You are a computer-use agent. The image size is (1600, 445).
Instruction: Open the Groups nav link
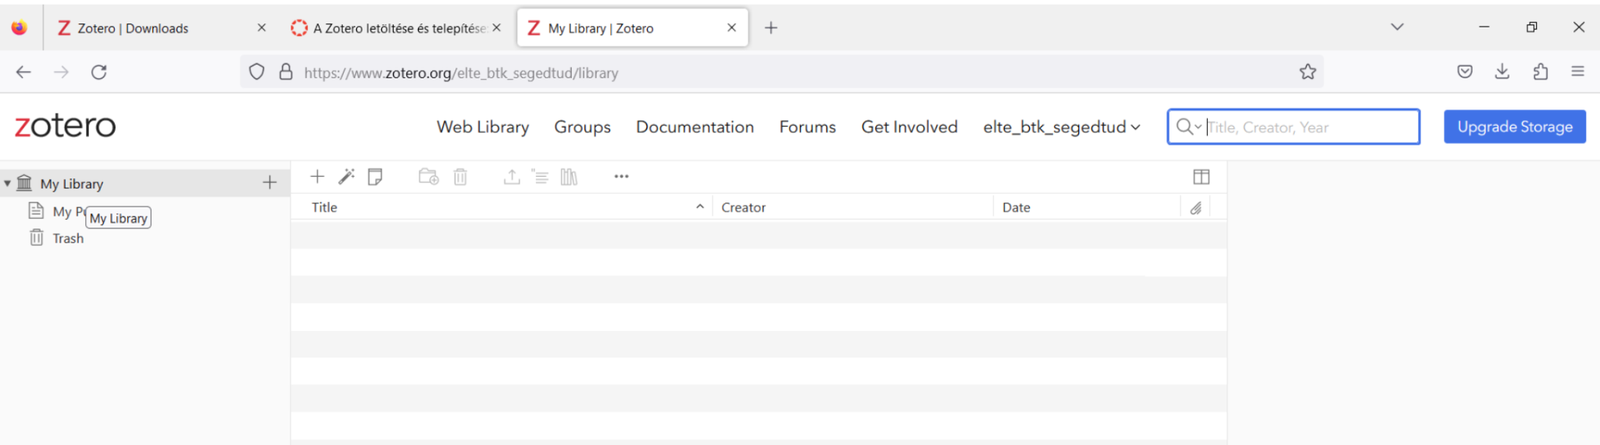tap(582, 127)
